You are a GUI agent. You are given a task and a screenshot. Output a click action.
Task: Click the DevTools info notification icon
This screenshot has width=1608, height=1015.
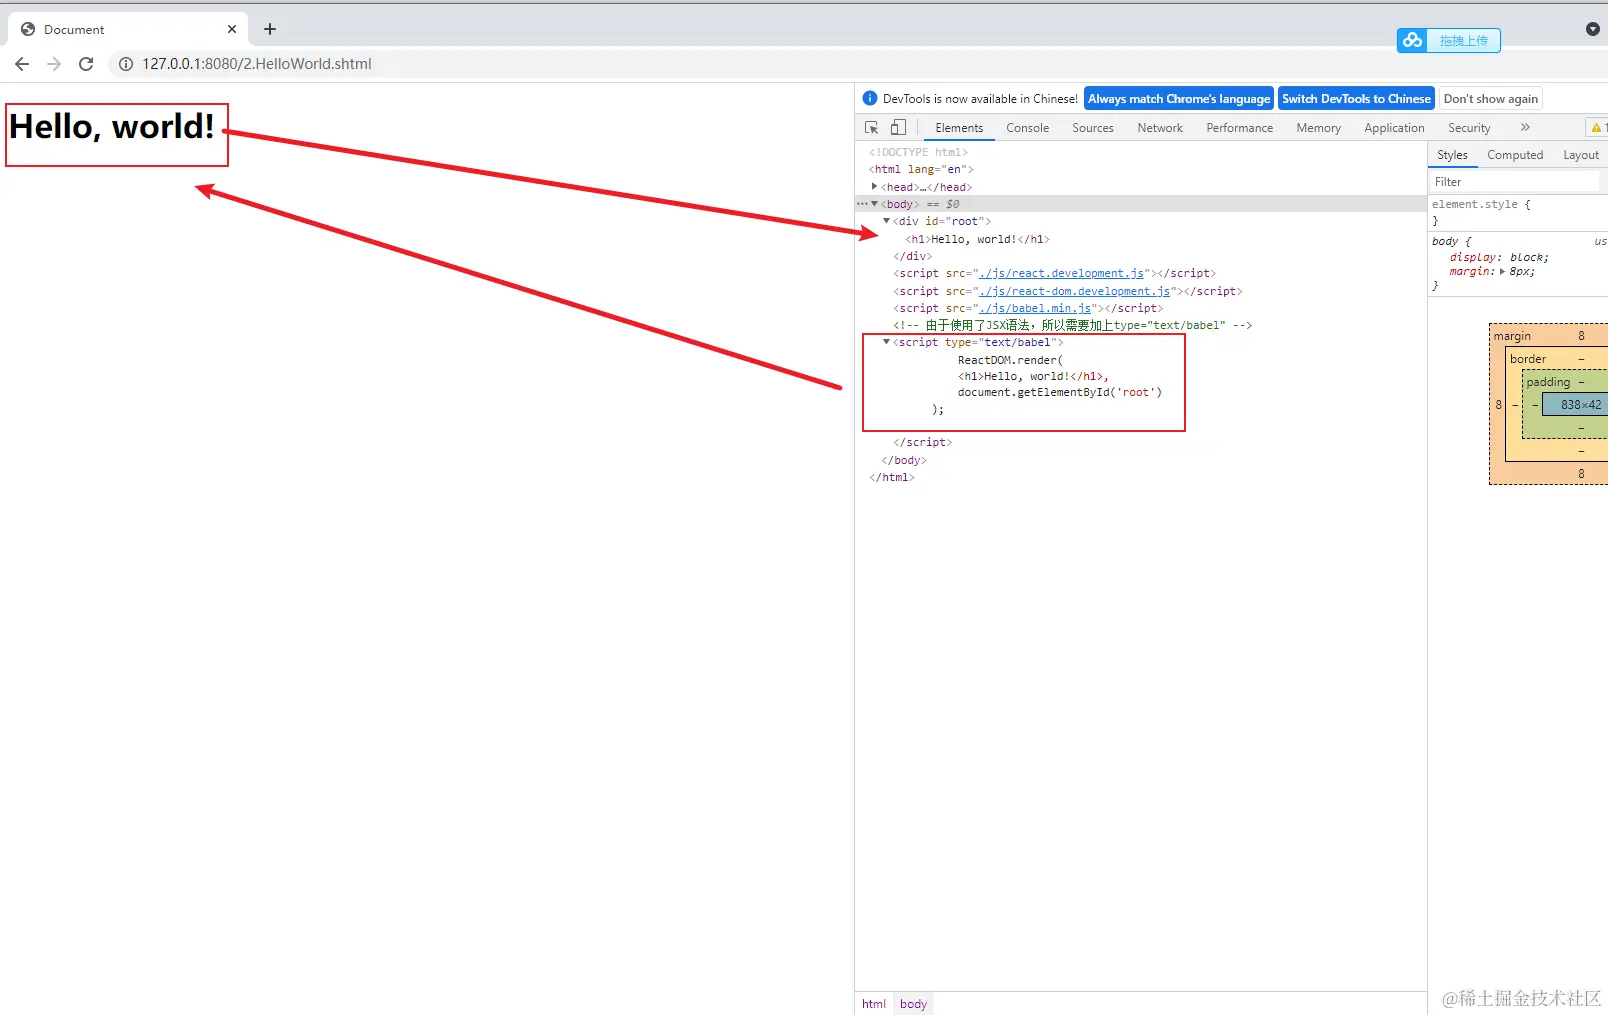[870, 99]
